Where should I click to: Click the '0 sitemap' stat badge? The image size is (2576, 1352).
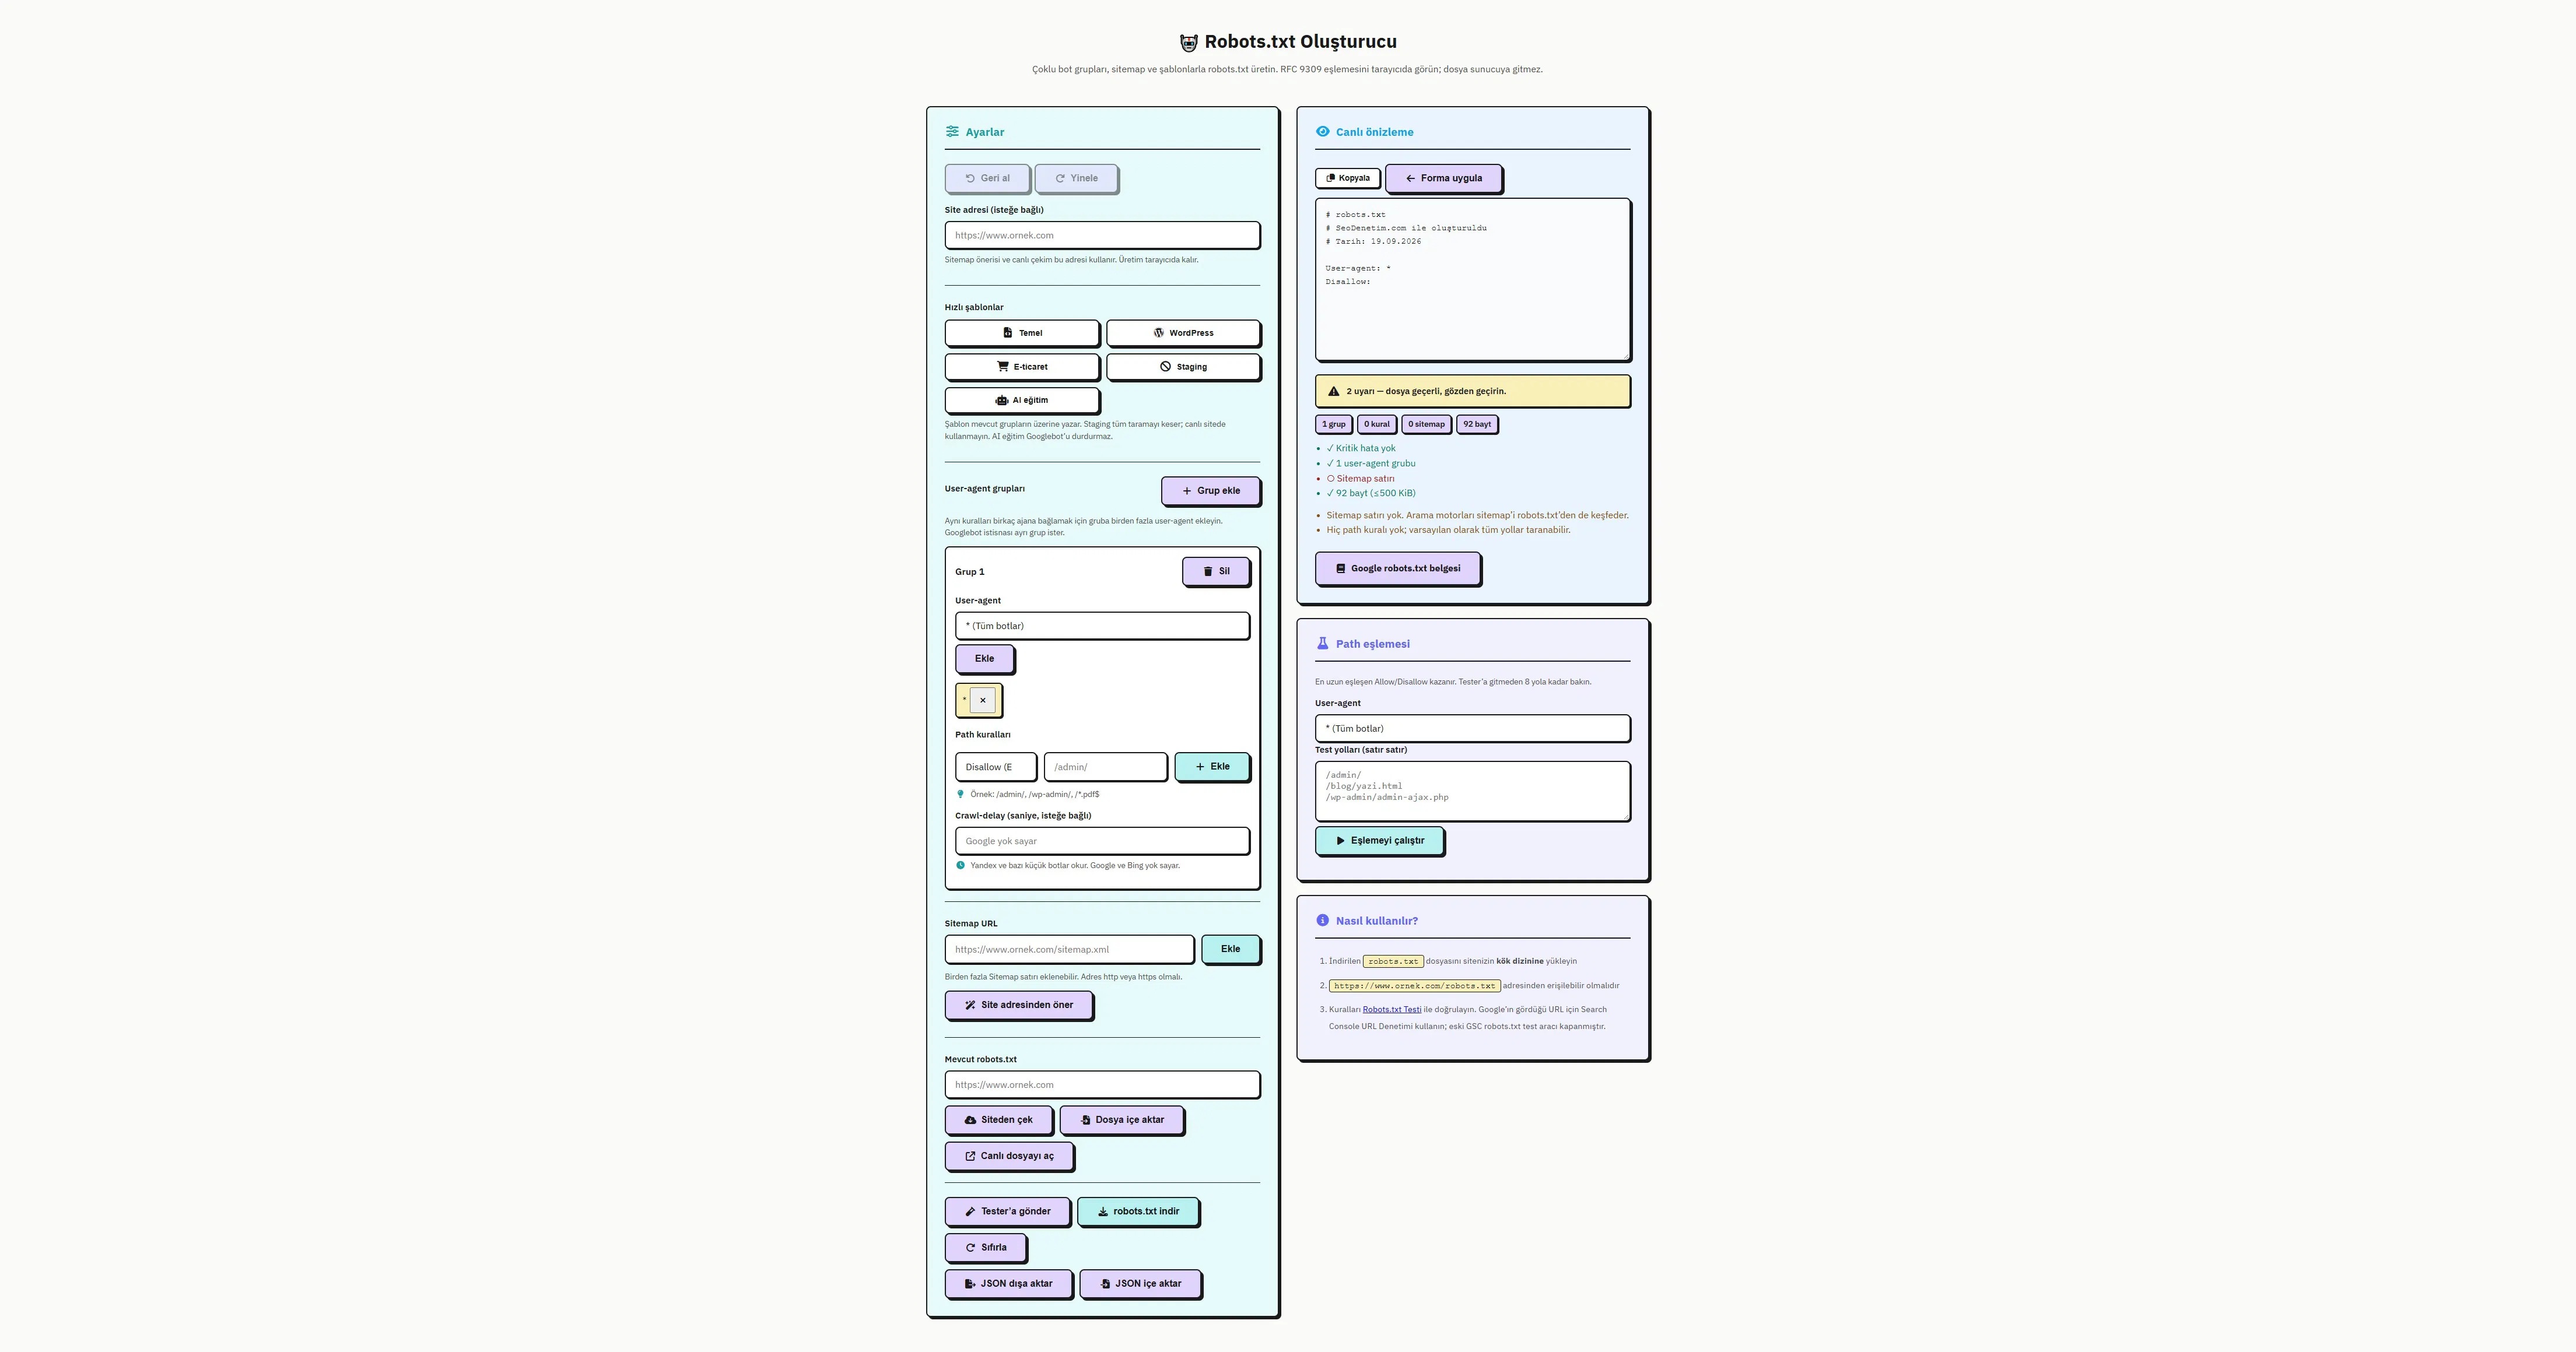click(x=1426, y=424)
